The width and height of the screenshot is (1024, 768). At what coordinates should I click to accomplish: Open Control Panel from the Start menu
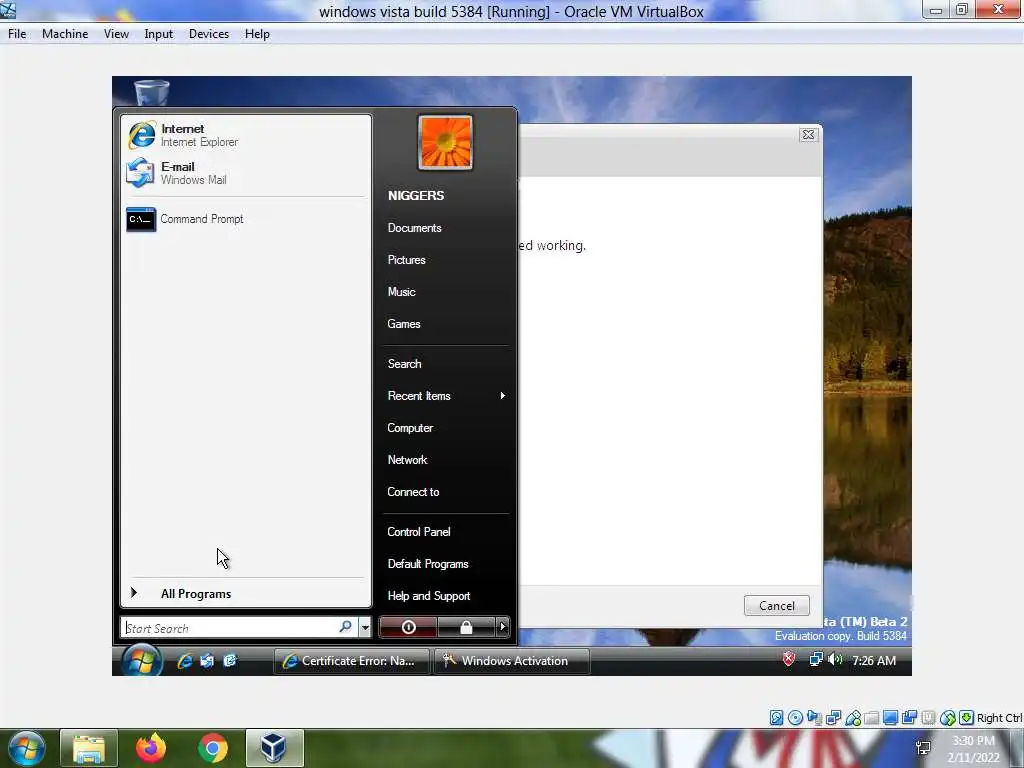pyautogui.click(x=419, y=532)
